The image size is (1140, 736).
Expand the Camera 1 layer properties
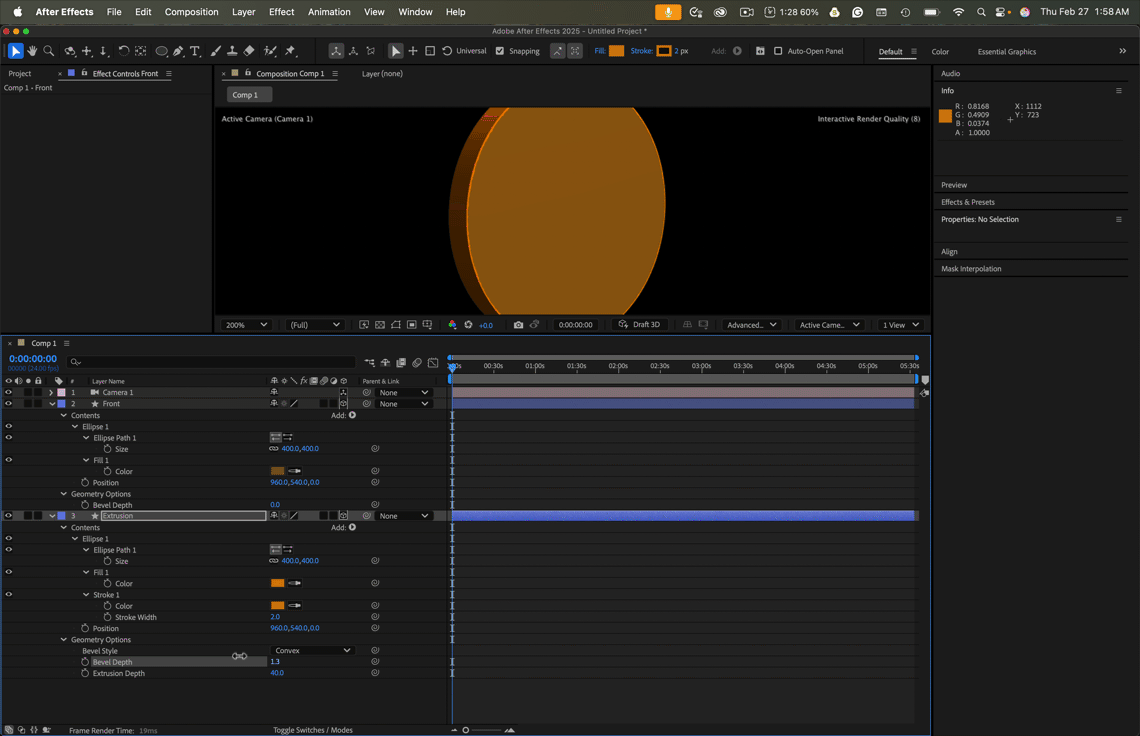[x=51, y=392]
